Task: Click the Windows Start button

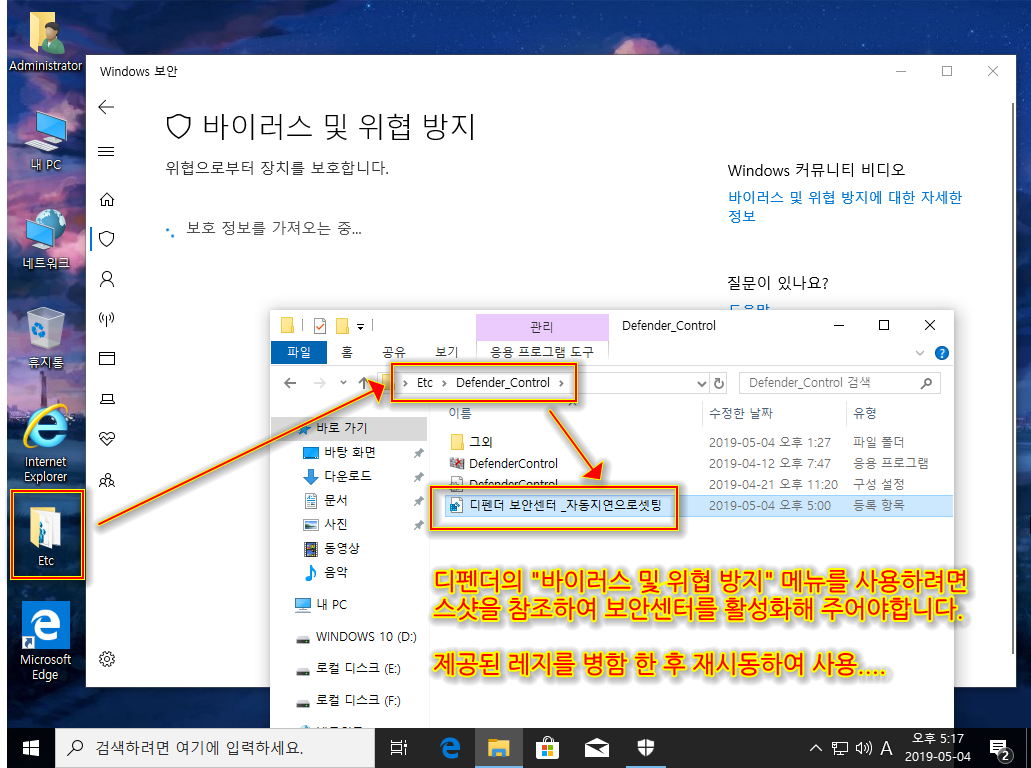Action: point(30,748)
